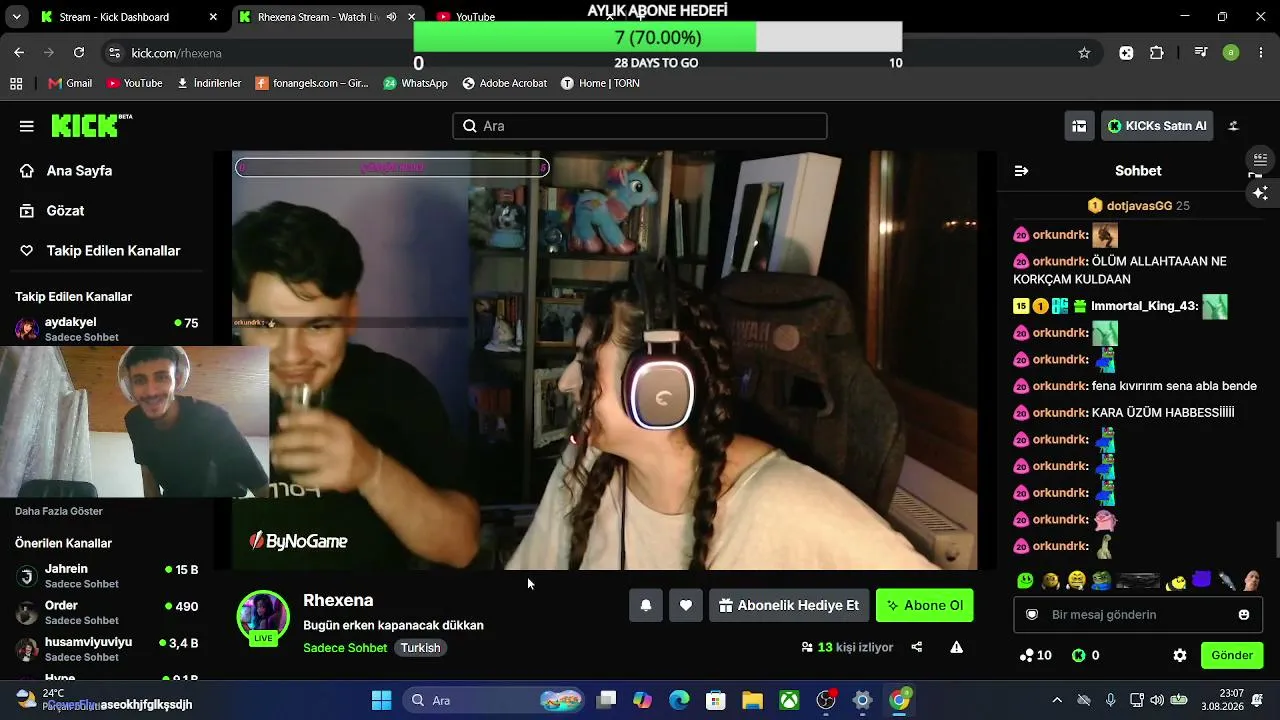This screenshot has height=720, width=1280.
Task: Focus the Kick search box Ara
Action: pyautogui.click(x=640, y=126)
